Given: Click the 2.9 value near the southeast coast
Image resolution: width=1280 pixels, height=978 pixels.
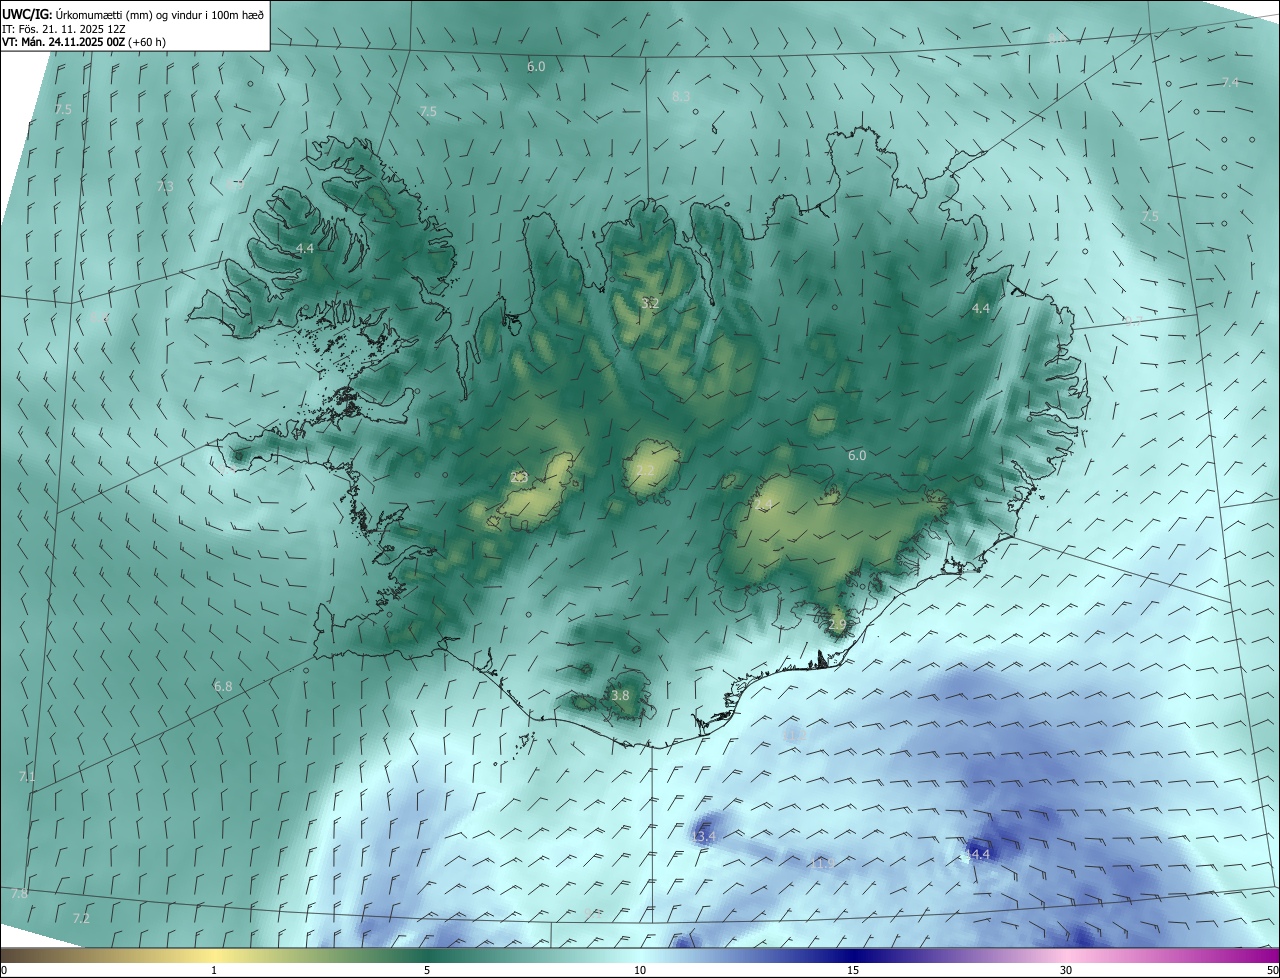Looking at the screenshot, I should tap(837, 624).
